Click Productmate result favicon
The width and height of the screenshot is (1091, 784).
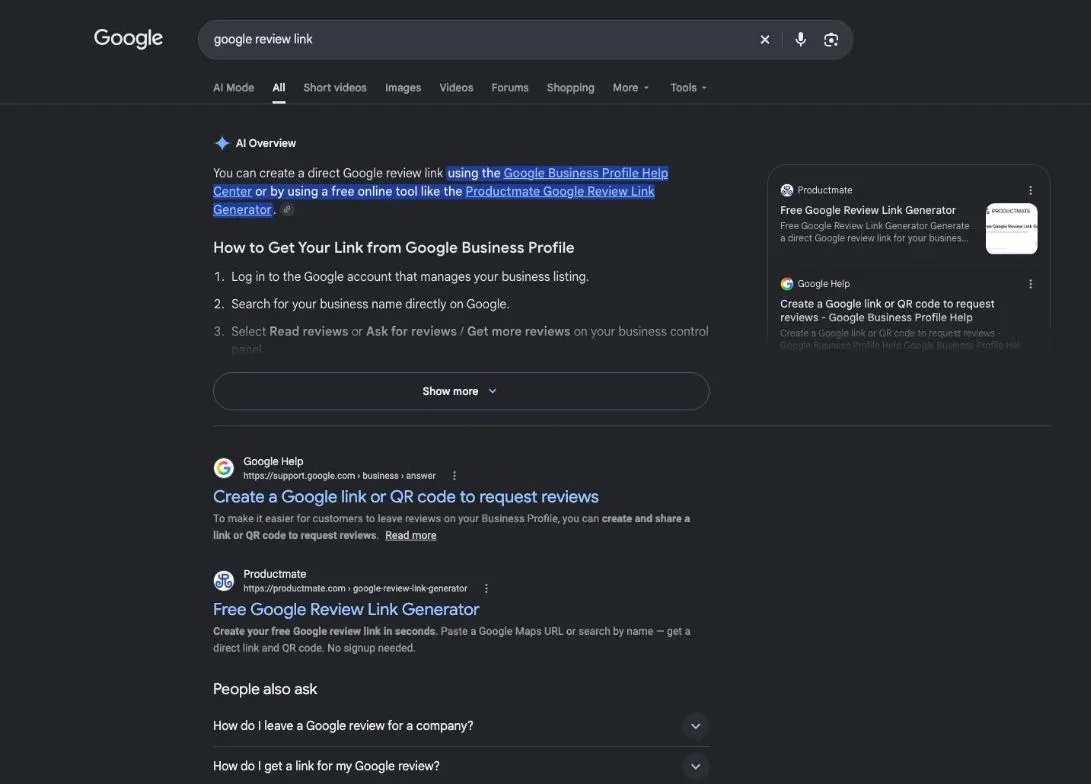[x=223, y=581]
